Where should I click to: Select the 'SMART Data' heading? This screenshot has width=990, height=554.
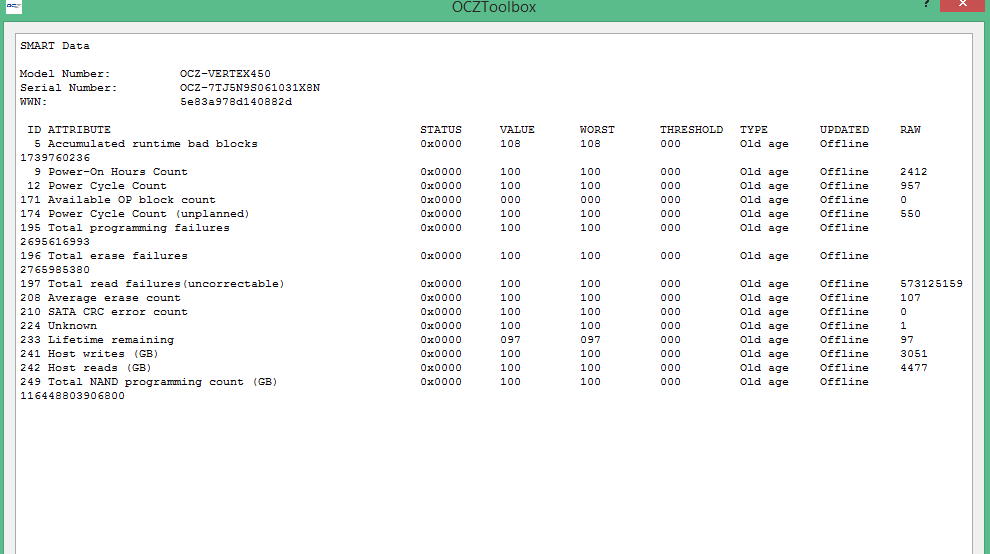pyautogui.click(x=55, y=46)
